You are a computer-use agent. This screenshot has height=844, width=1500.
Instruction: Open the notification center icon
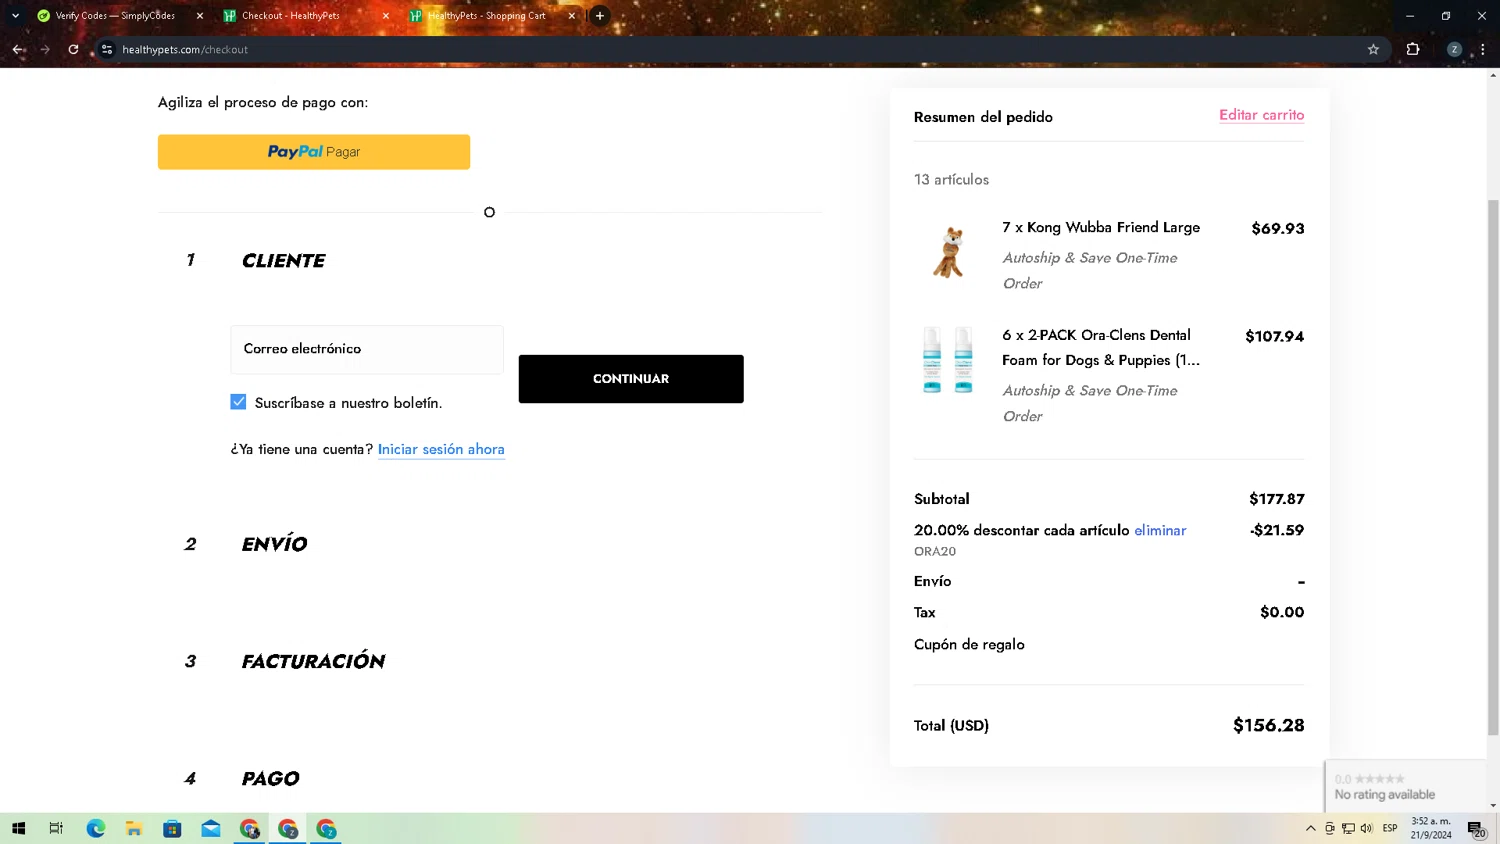pyautogui.click(x=1476, y=828)
